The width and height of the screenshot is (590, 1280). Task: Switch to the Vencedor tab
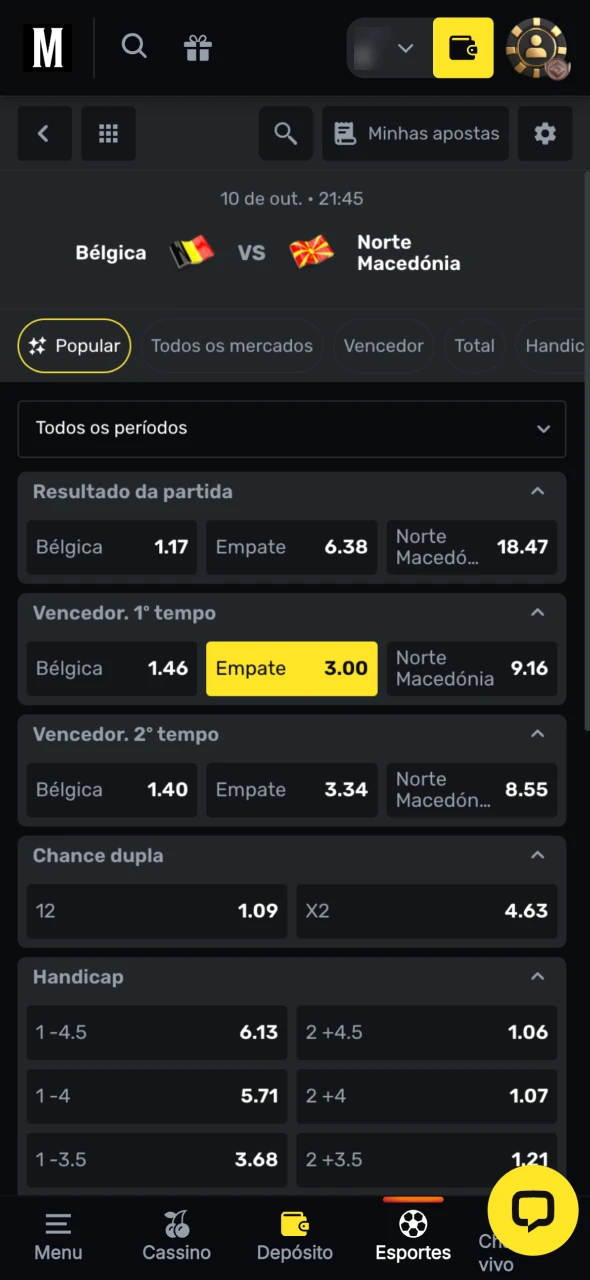(383, 346)
